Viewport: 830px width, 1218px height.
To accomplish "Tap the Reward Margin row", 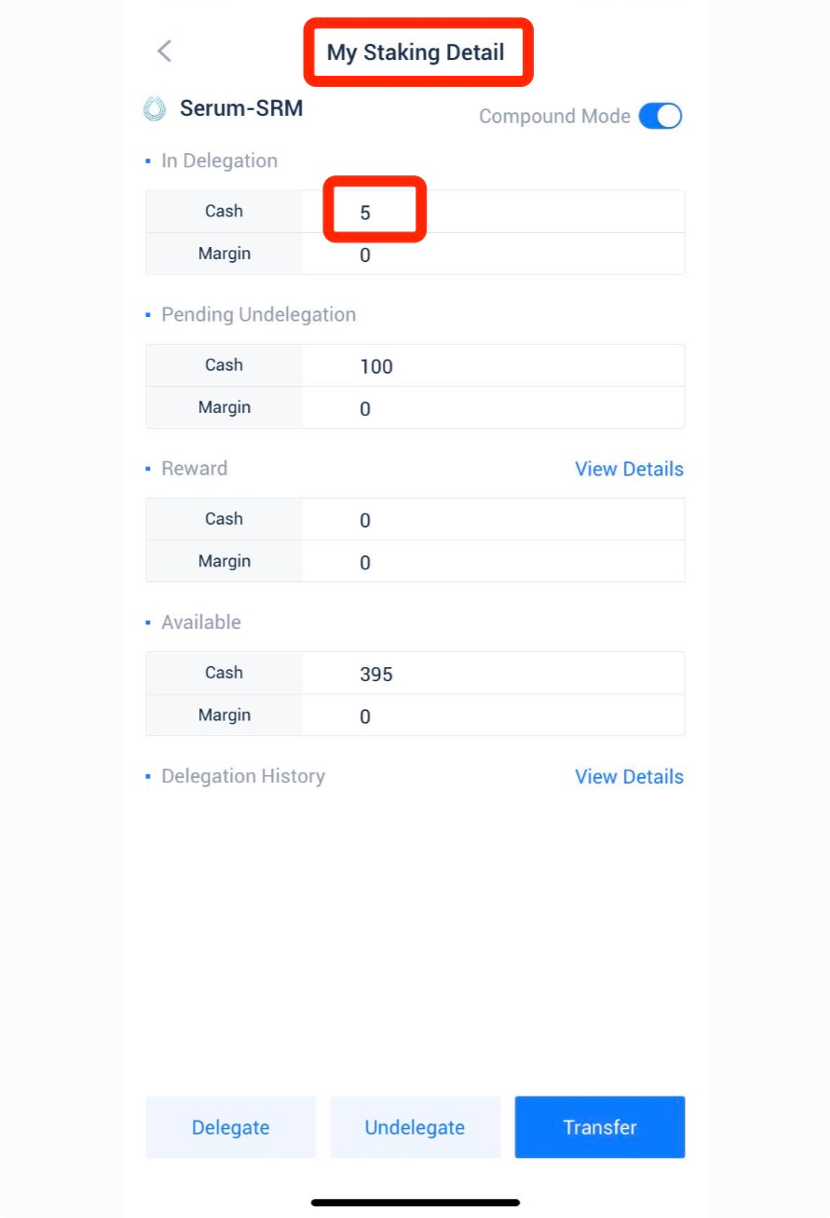I will tap(414, 562).
